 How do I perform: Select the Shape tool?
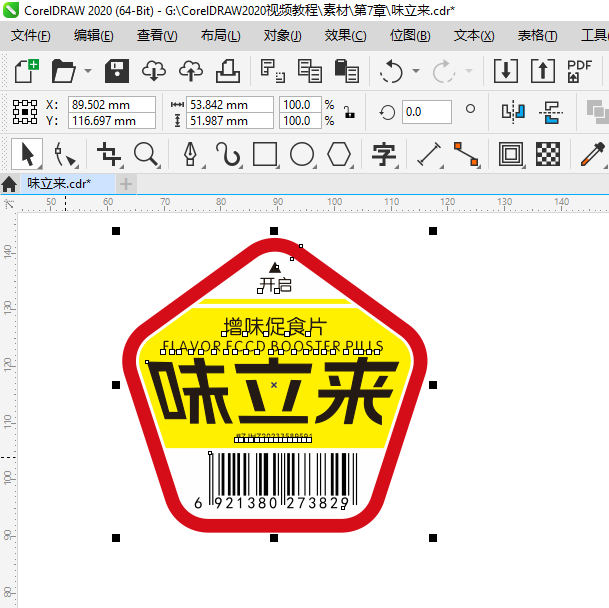click(65, 154)
